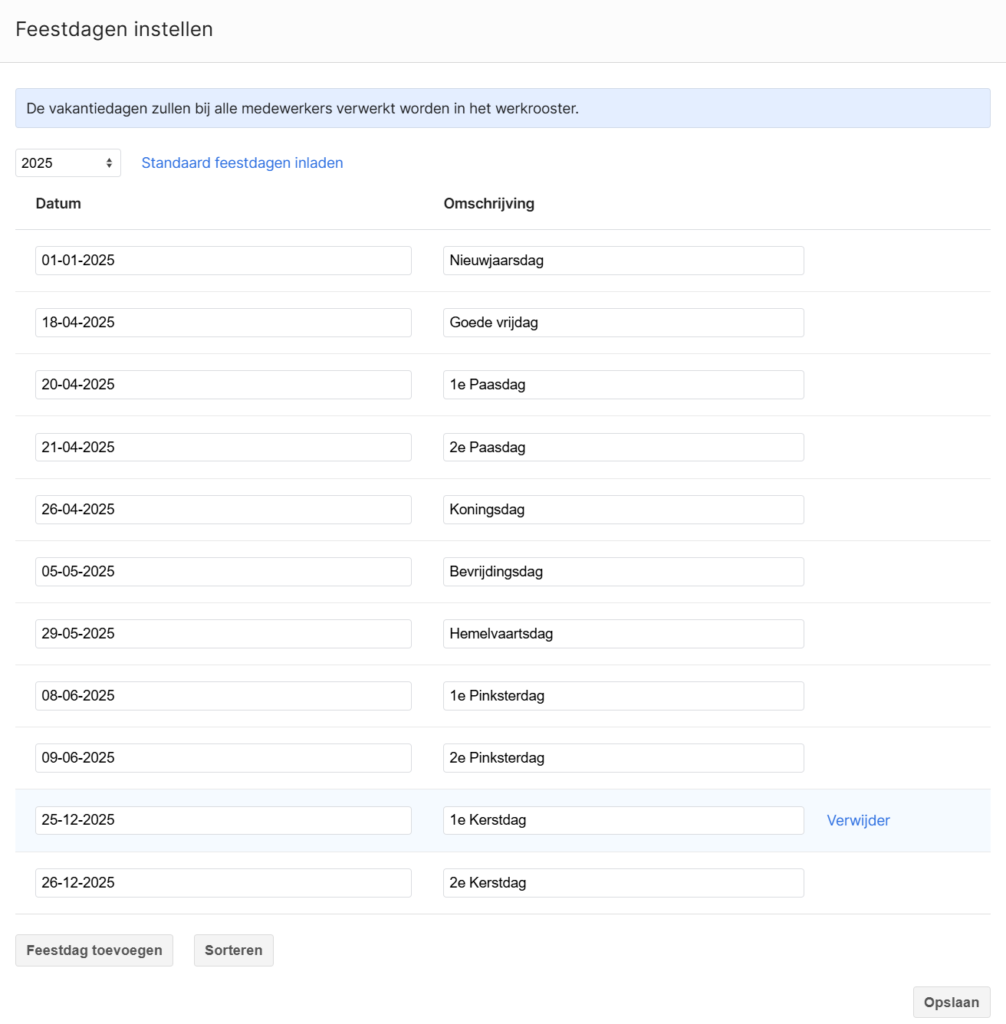Click 'Standaard feestdagen inladen' link

coord(242,163)
